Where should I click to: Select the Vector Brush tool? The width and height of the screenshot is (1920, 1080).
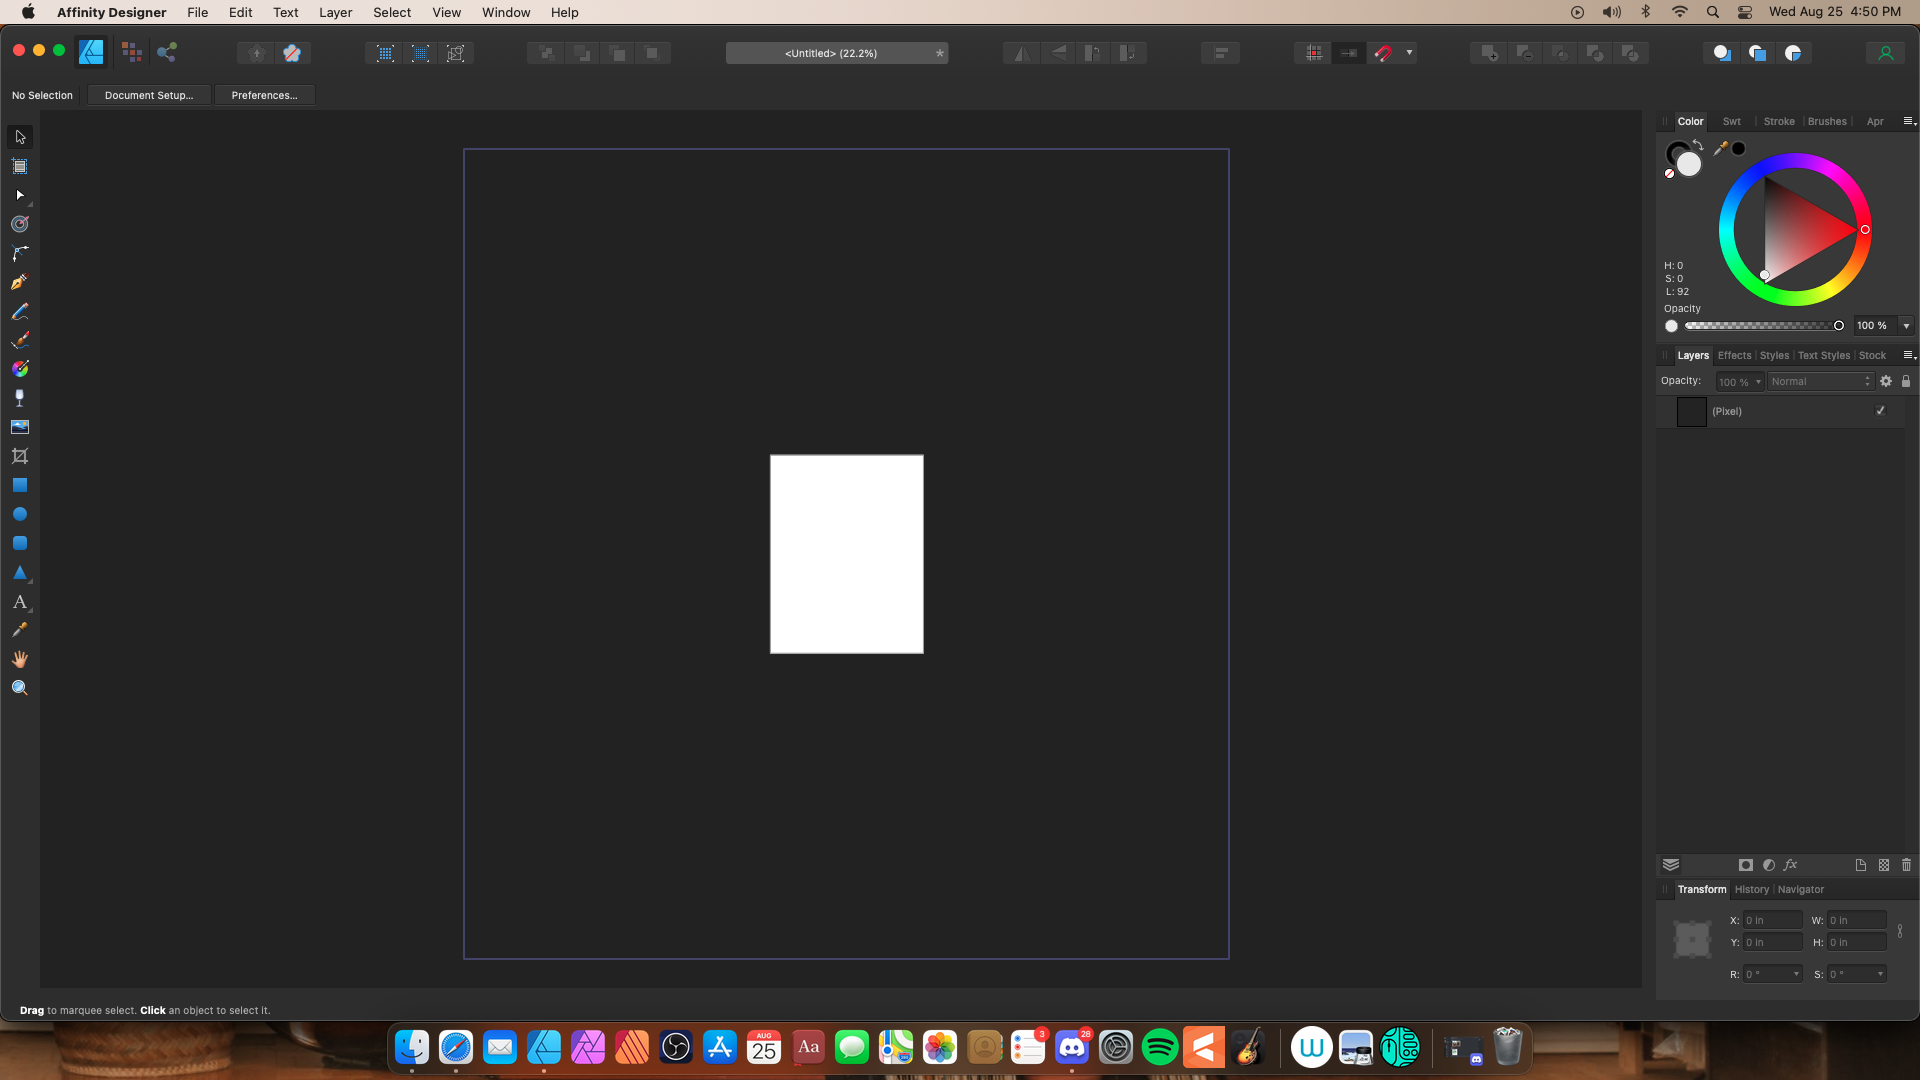pos(20,339)
